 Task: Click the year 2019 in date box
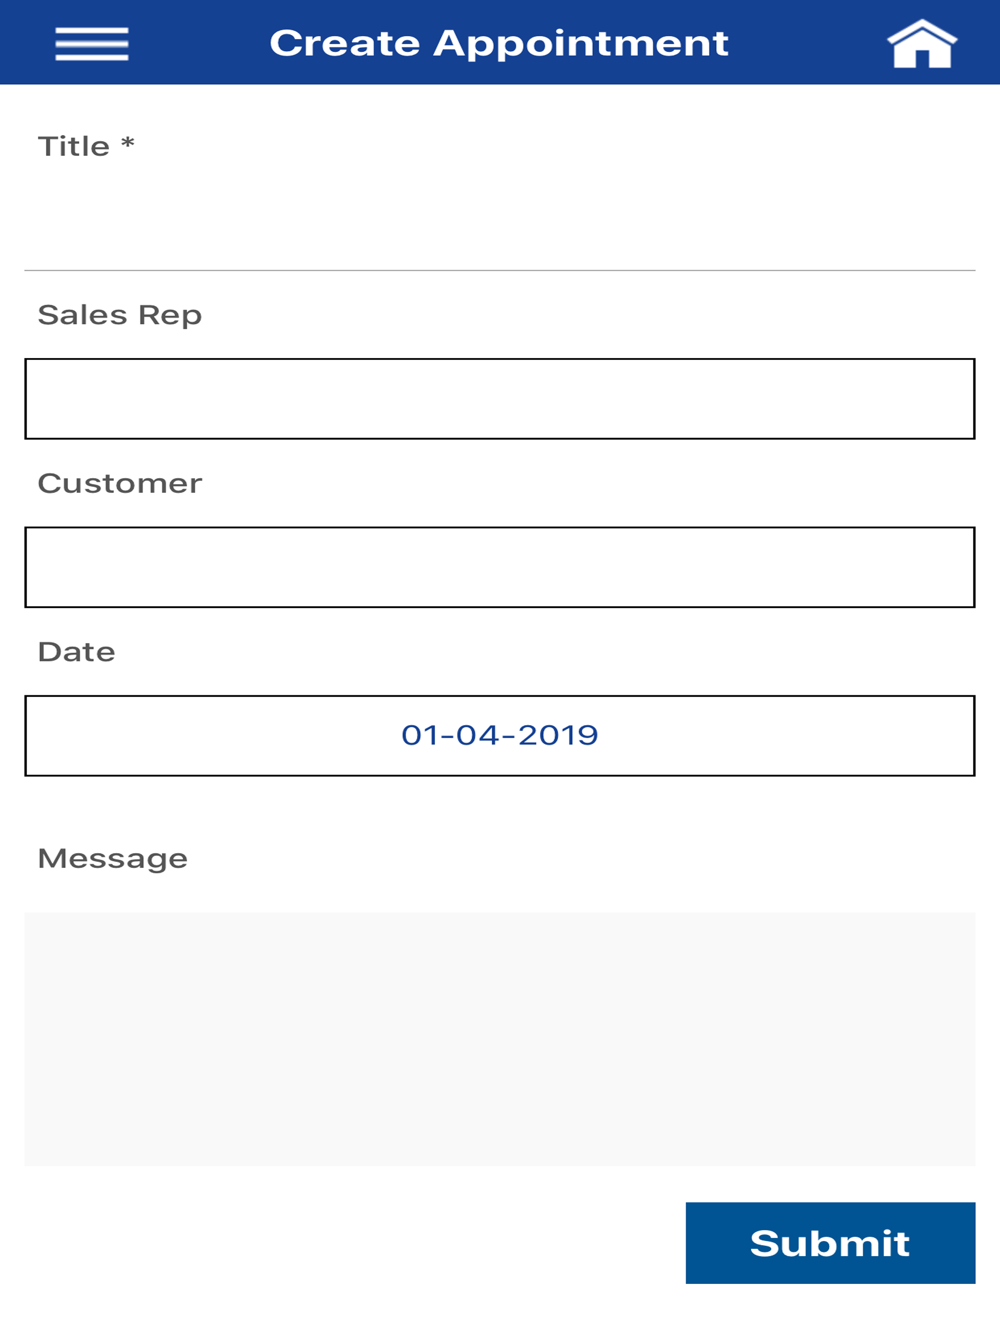558,735
